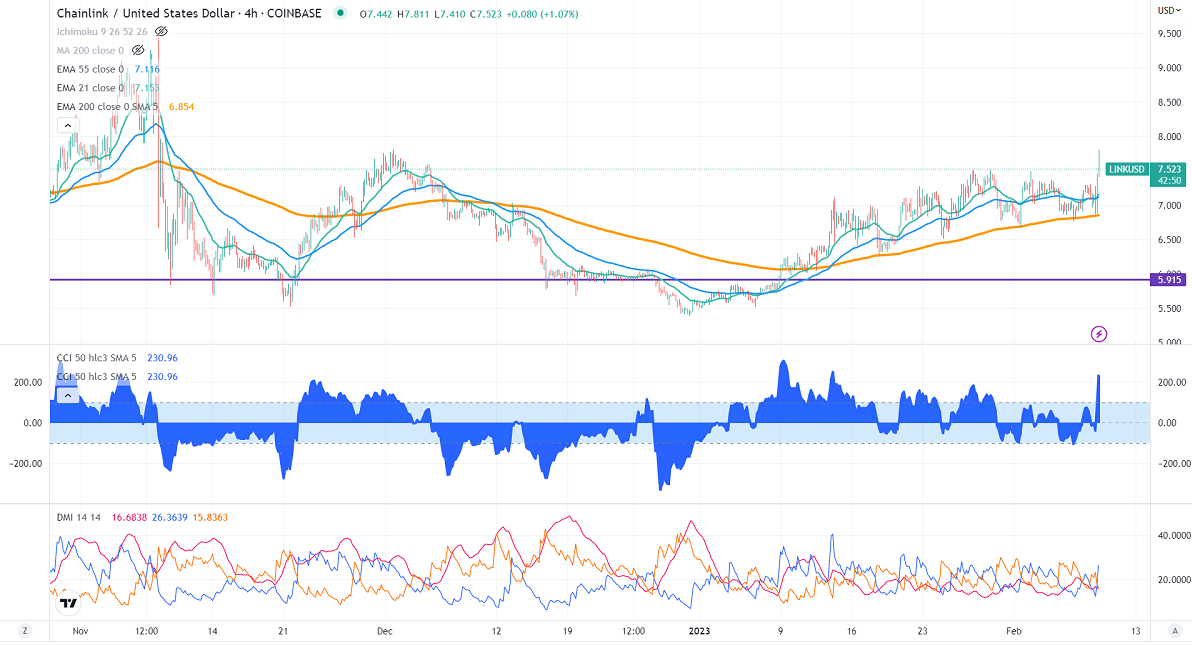Click the green market status dot
Screen dimensions: 1192x646
pos(341,14)
